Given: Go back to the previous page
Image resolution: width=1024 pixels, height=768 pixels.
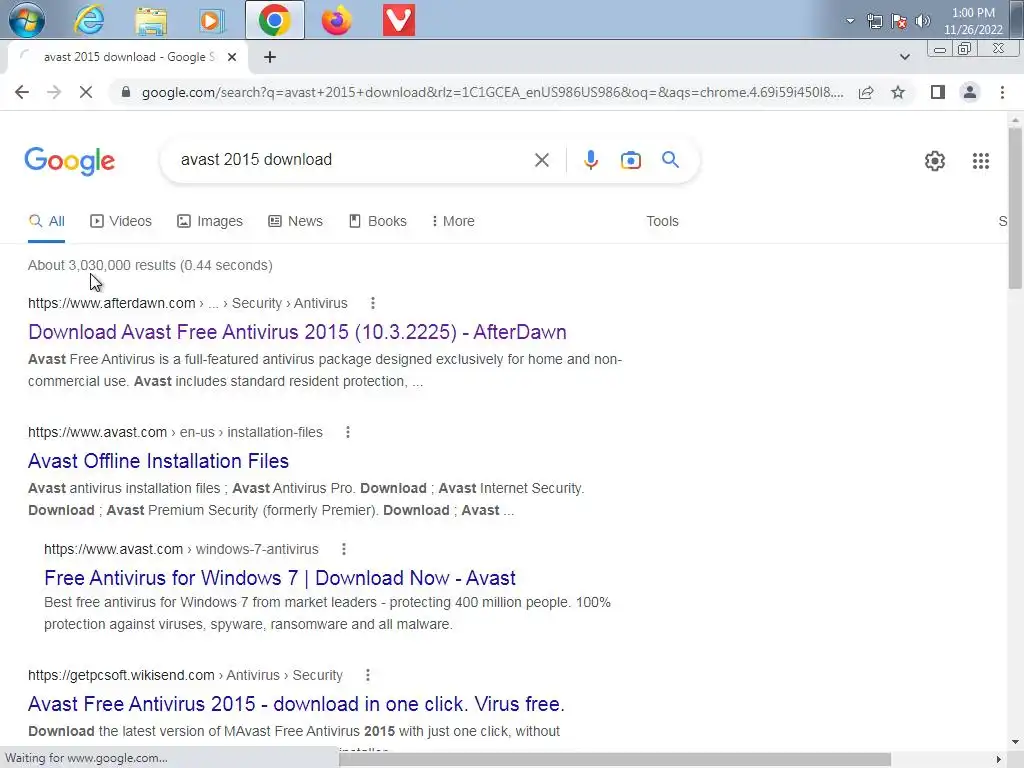Looking at the screenshot, I should coord(22,93).
